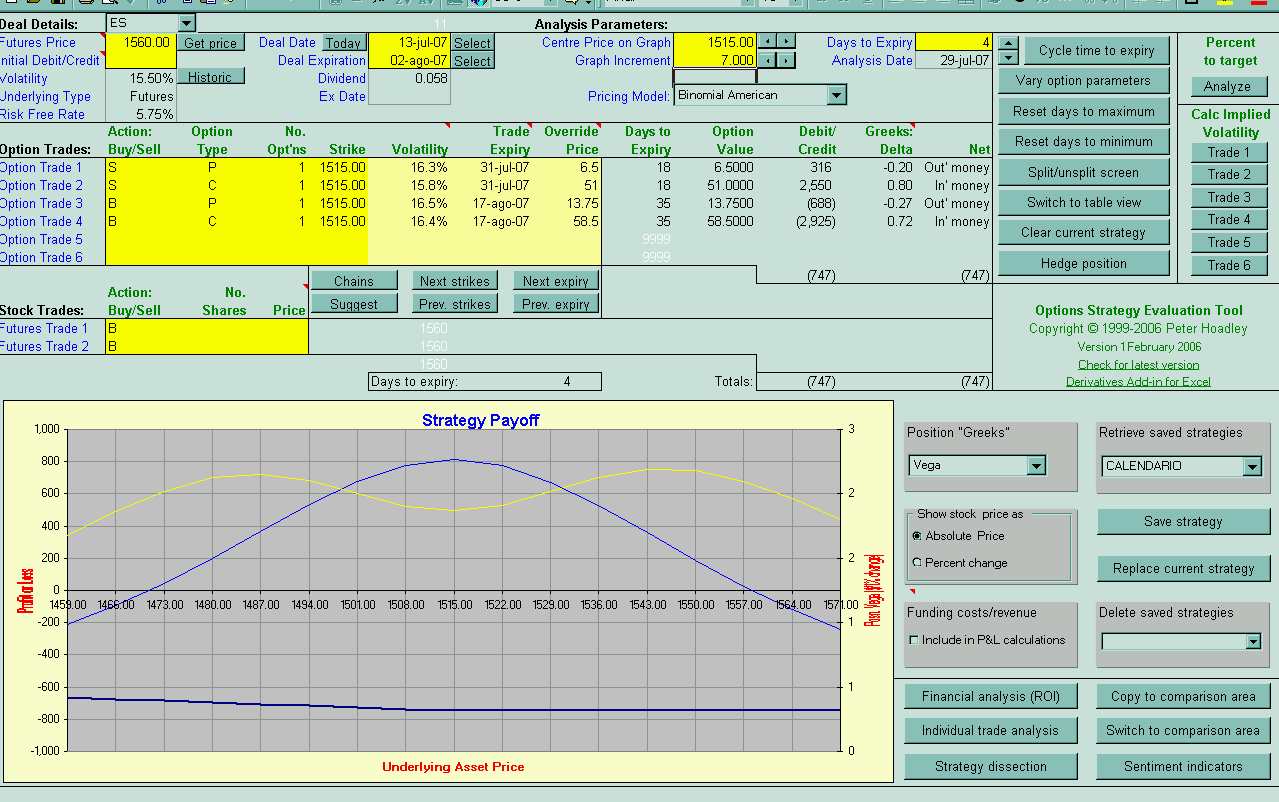Click Graph Increment right arrow

click(788, 61)
